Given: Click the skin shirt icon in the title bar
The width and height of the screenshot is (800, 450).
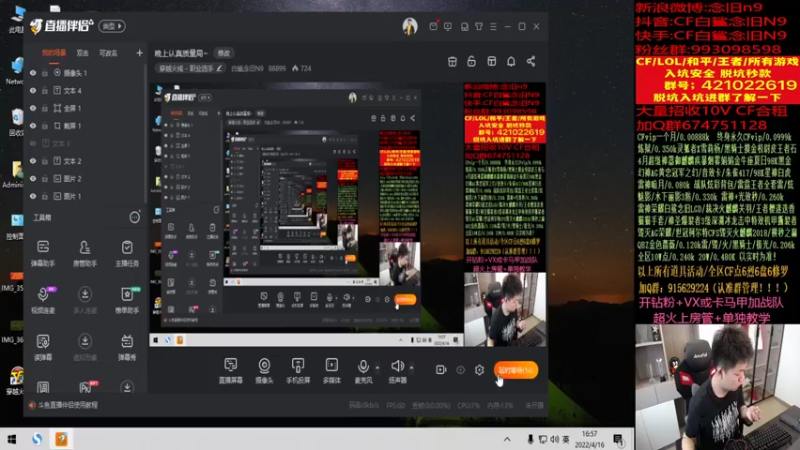Looking at the screenshot, I should (x=479, y=26).
